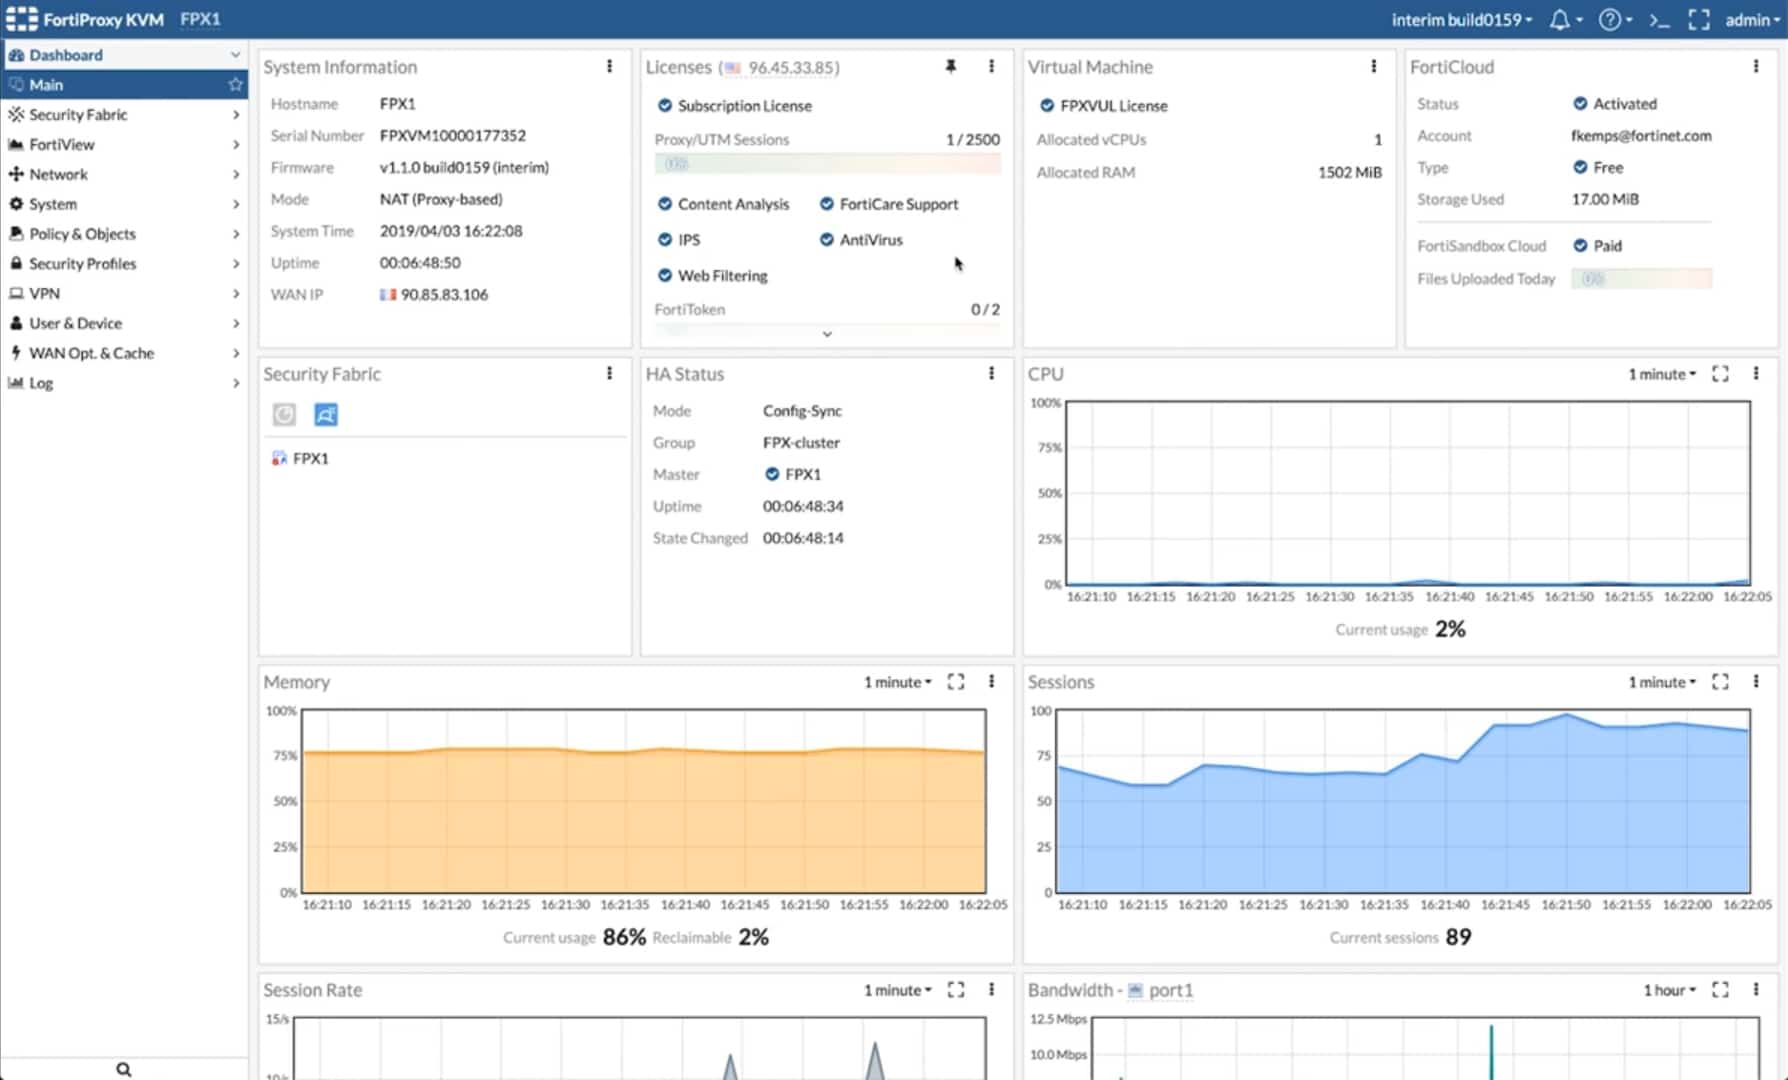Toggle full screen mode in header
Viewport: 1788px width, 1080px height.
(1699, 20)
